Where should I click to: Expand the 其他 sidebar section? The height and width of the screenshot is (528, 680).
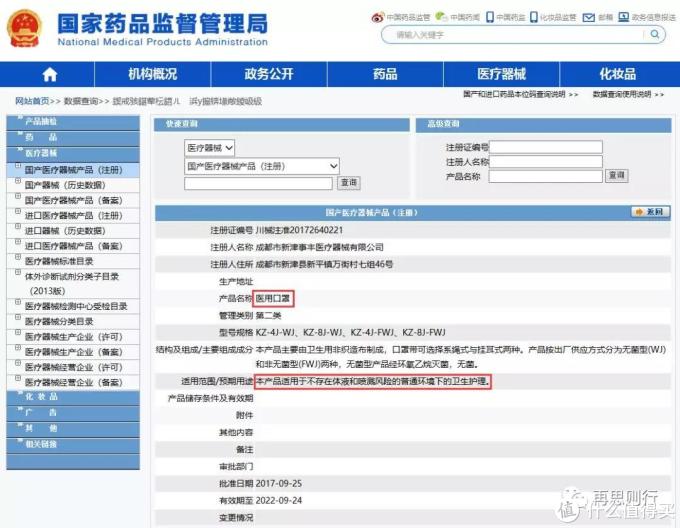coord(73,428)
